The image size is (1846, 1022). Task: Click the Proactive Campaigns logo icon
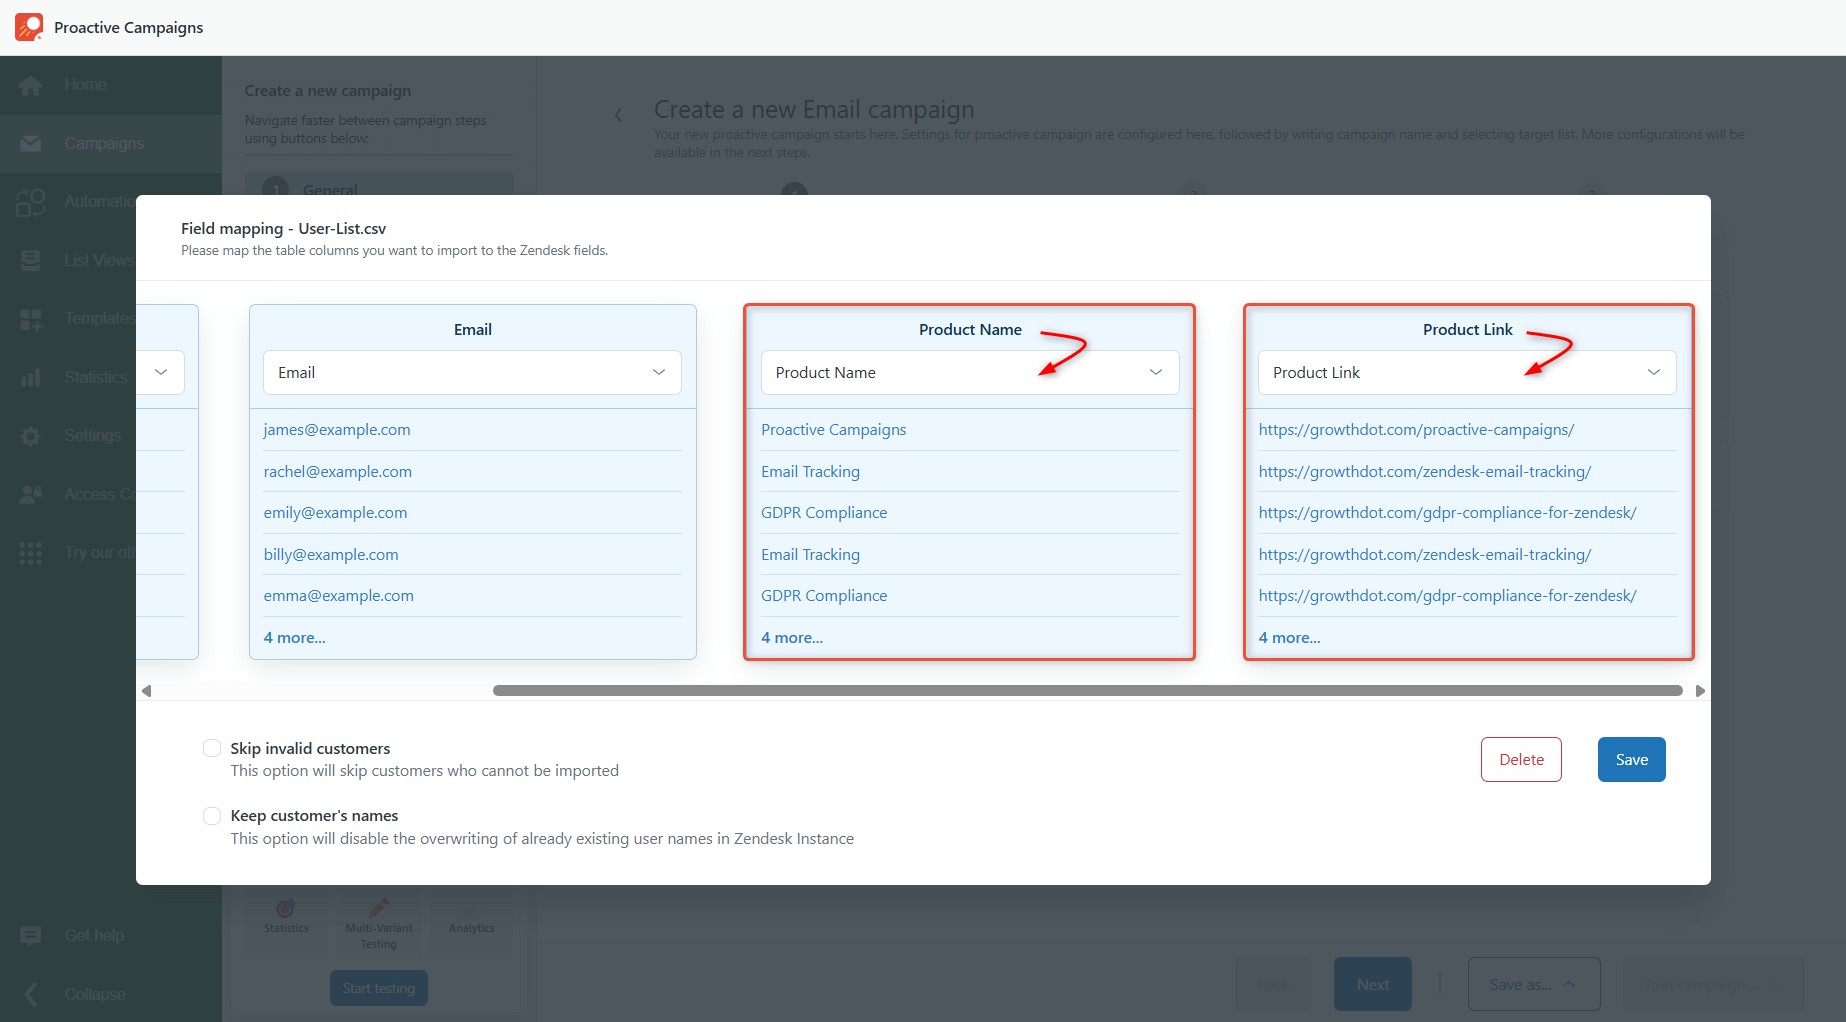29,27
